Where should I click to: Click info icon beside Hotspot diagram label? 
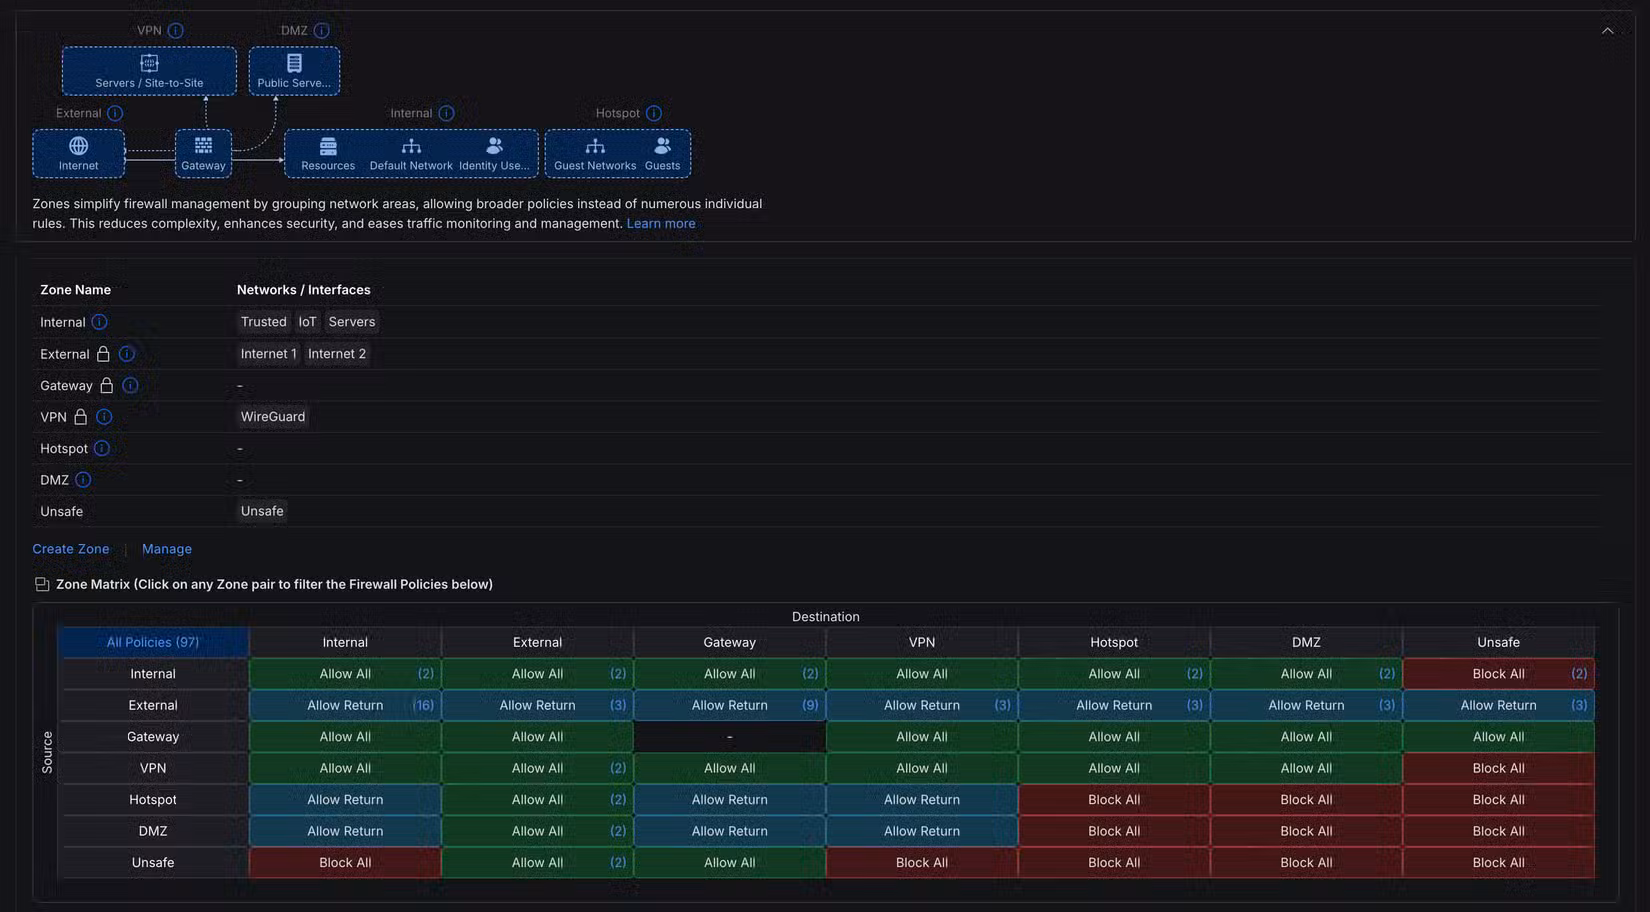click(654, 113)
